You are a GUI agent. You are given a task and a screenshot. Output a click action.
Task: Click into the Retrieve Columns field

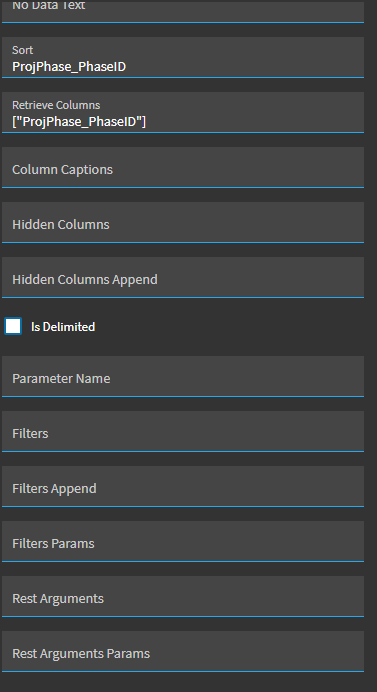183,112
